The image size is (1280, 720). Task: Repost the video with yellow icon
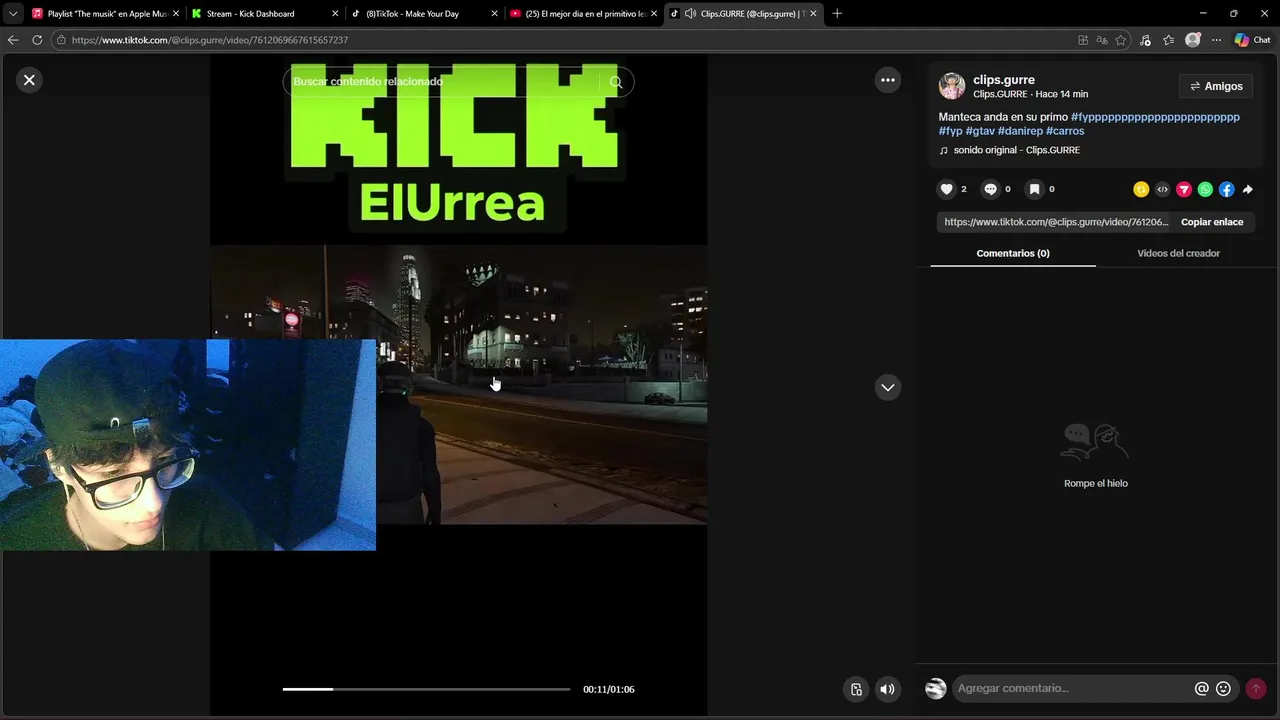pos(1140,189)
